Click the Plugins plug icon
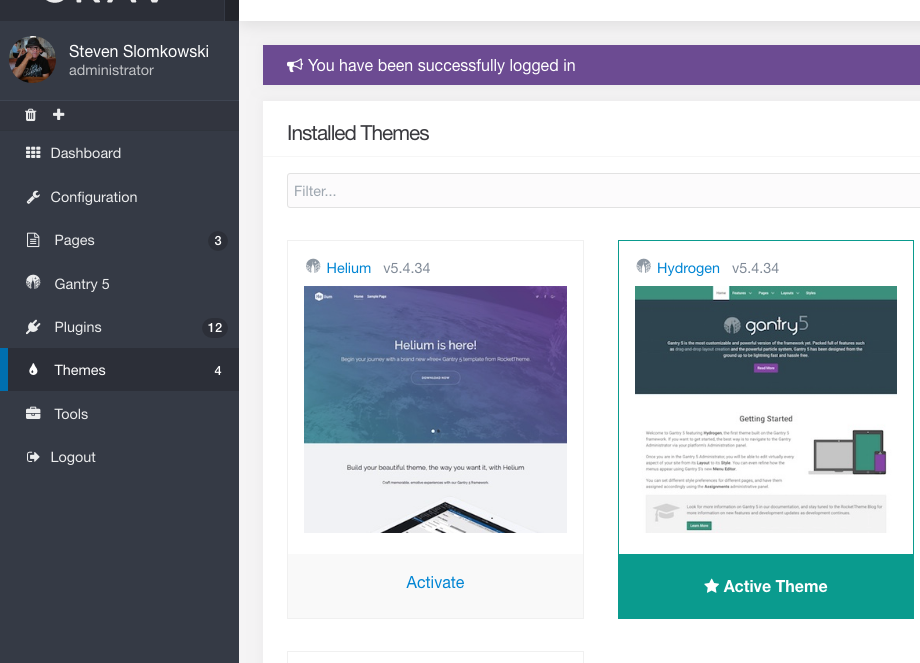The image size is (920, 663). pyautogui.click(x=33, y=327)
